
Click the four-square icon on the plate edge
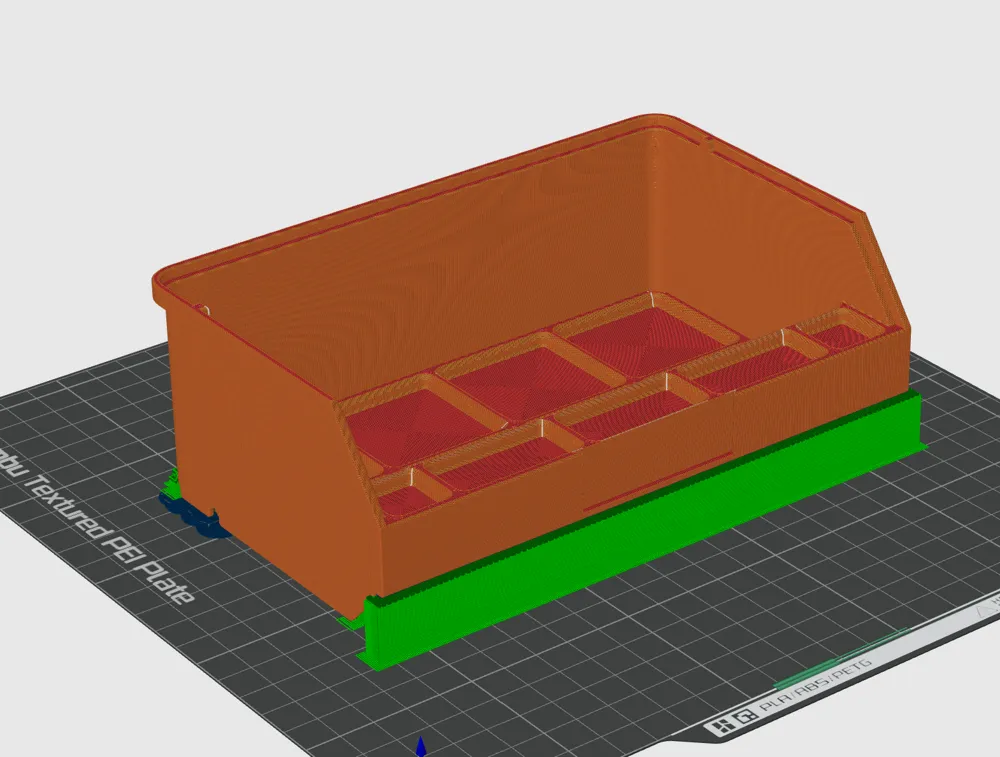723,726
